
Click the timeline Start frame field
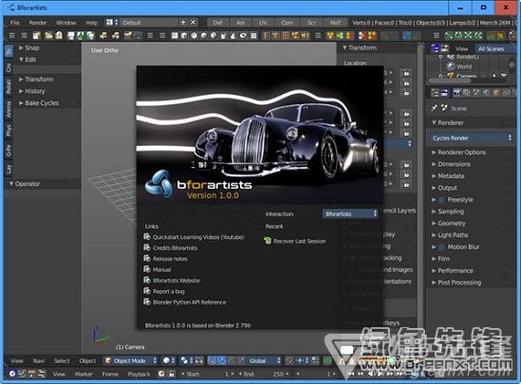point(207,374)
